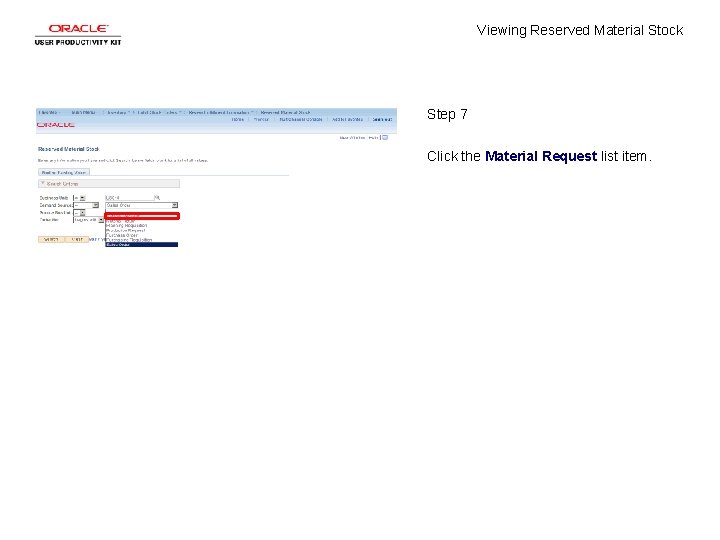Collapse the Search Criteria section
Image resolution: width=720 pixels, height=540 pixels.
tap(109, 184)
